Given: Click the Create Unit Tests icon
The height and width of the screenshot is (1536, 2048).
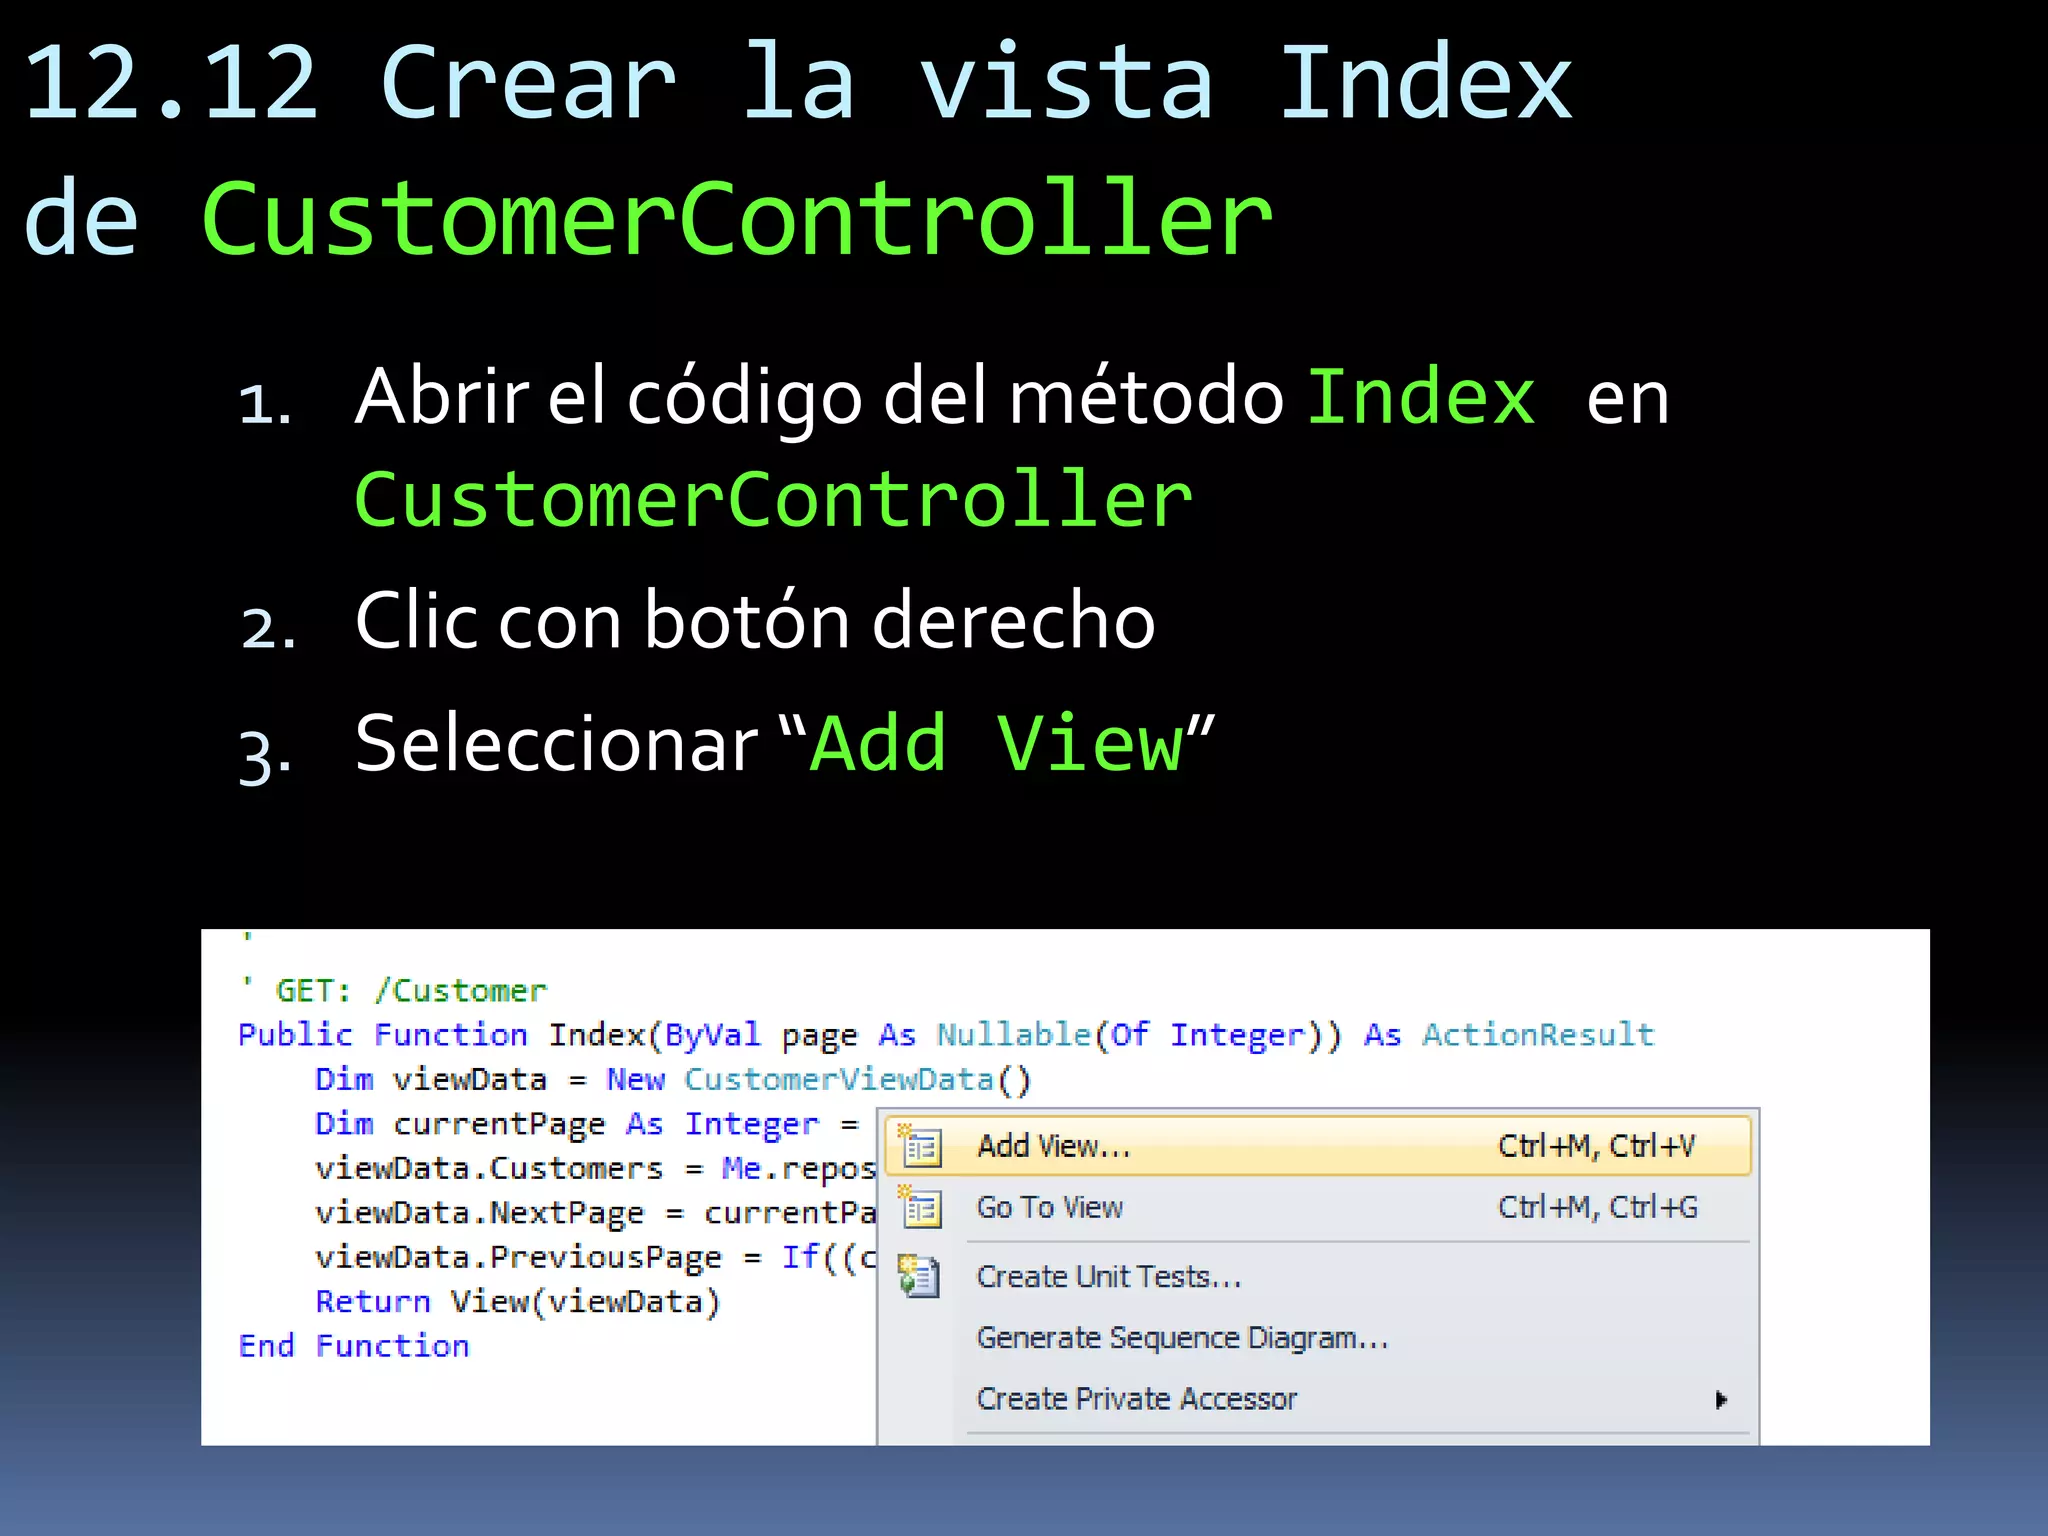Looking at the screenshot, I should pyautogui.click(x=919, y=1277).
